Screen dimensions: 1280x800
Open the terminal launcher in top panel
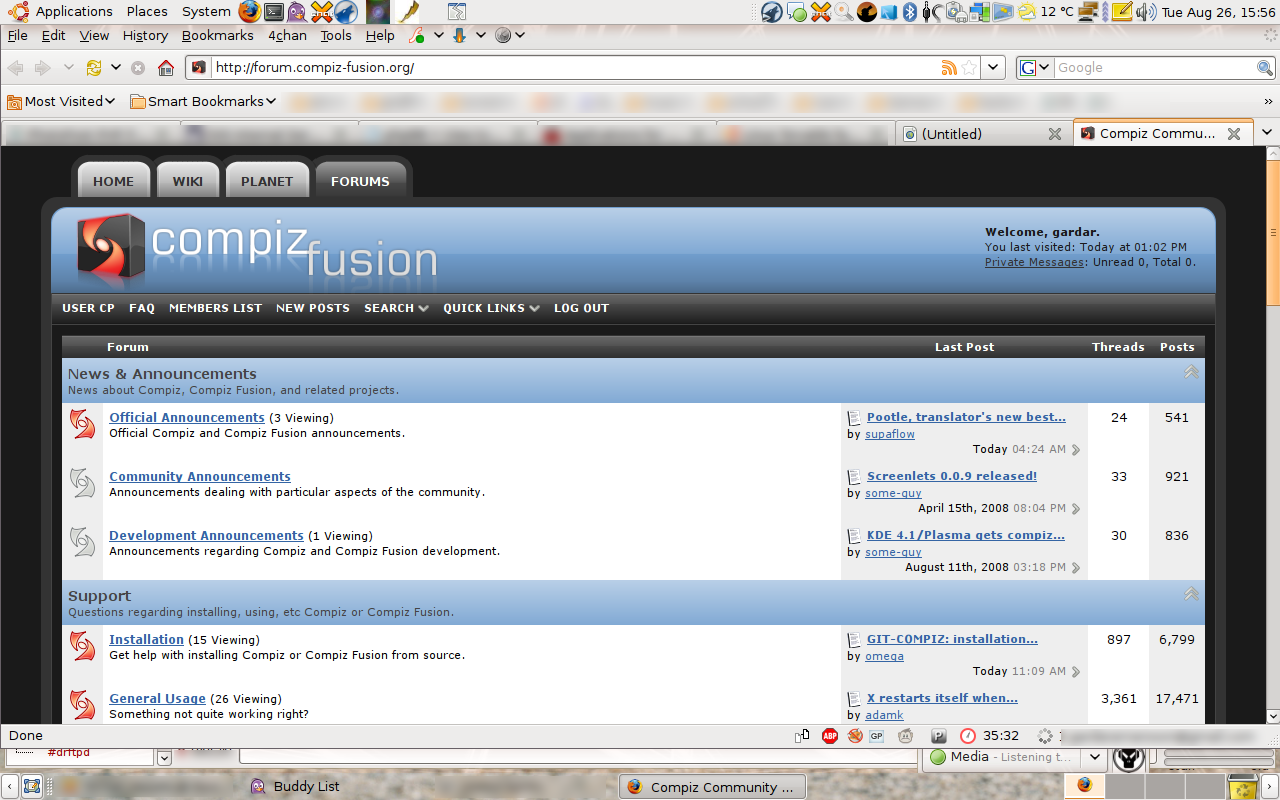tap(273, 12)
